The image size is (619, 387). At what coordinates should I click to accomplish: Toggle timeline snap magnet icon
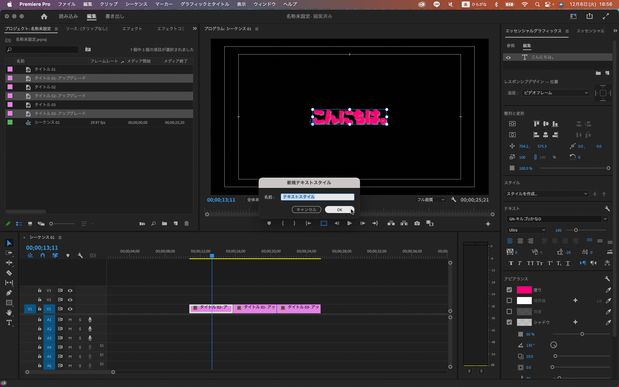click(x=43, y=255)
